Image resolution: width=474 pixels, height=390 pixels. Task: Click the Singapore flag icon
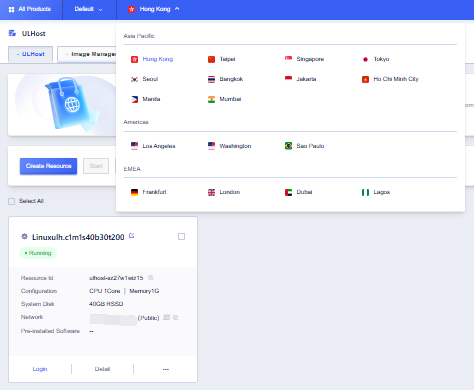tap(288, 59)
